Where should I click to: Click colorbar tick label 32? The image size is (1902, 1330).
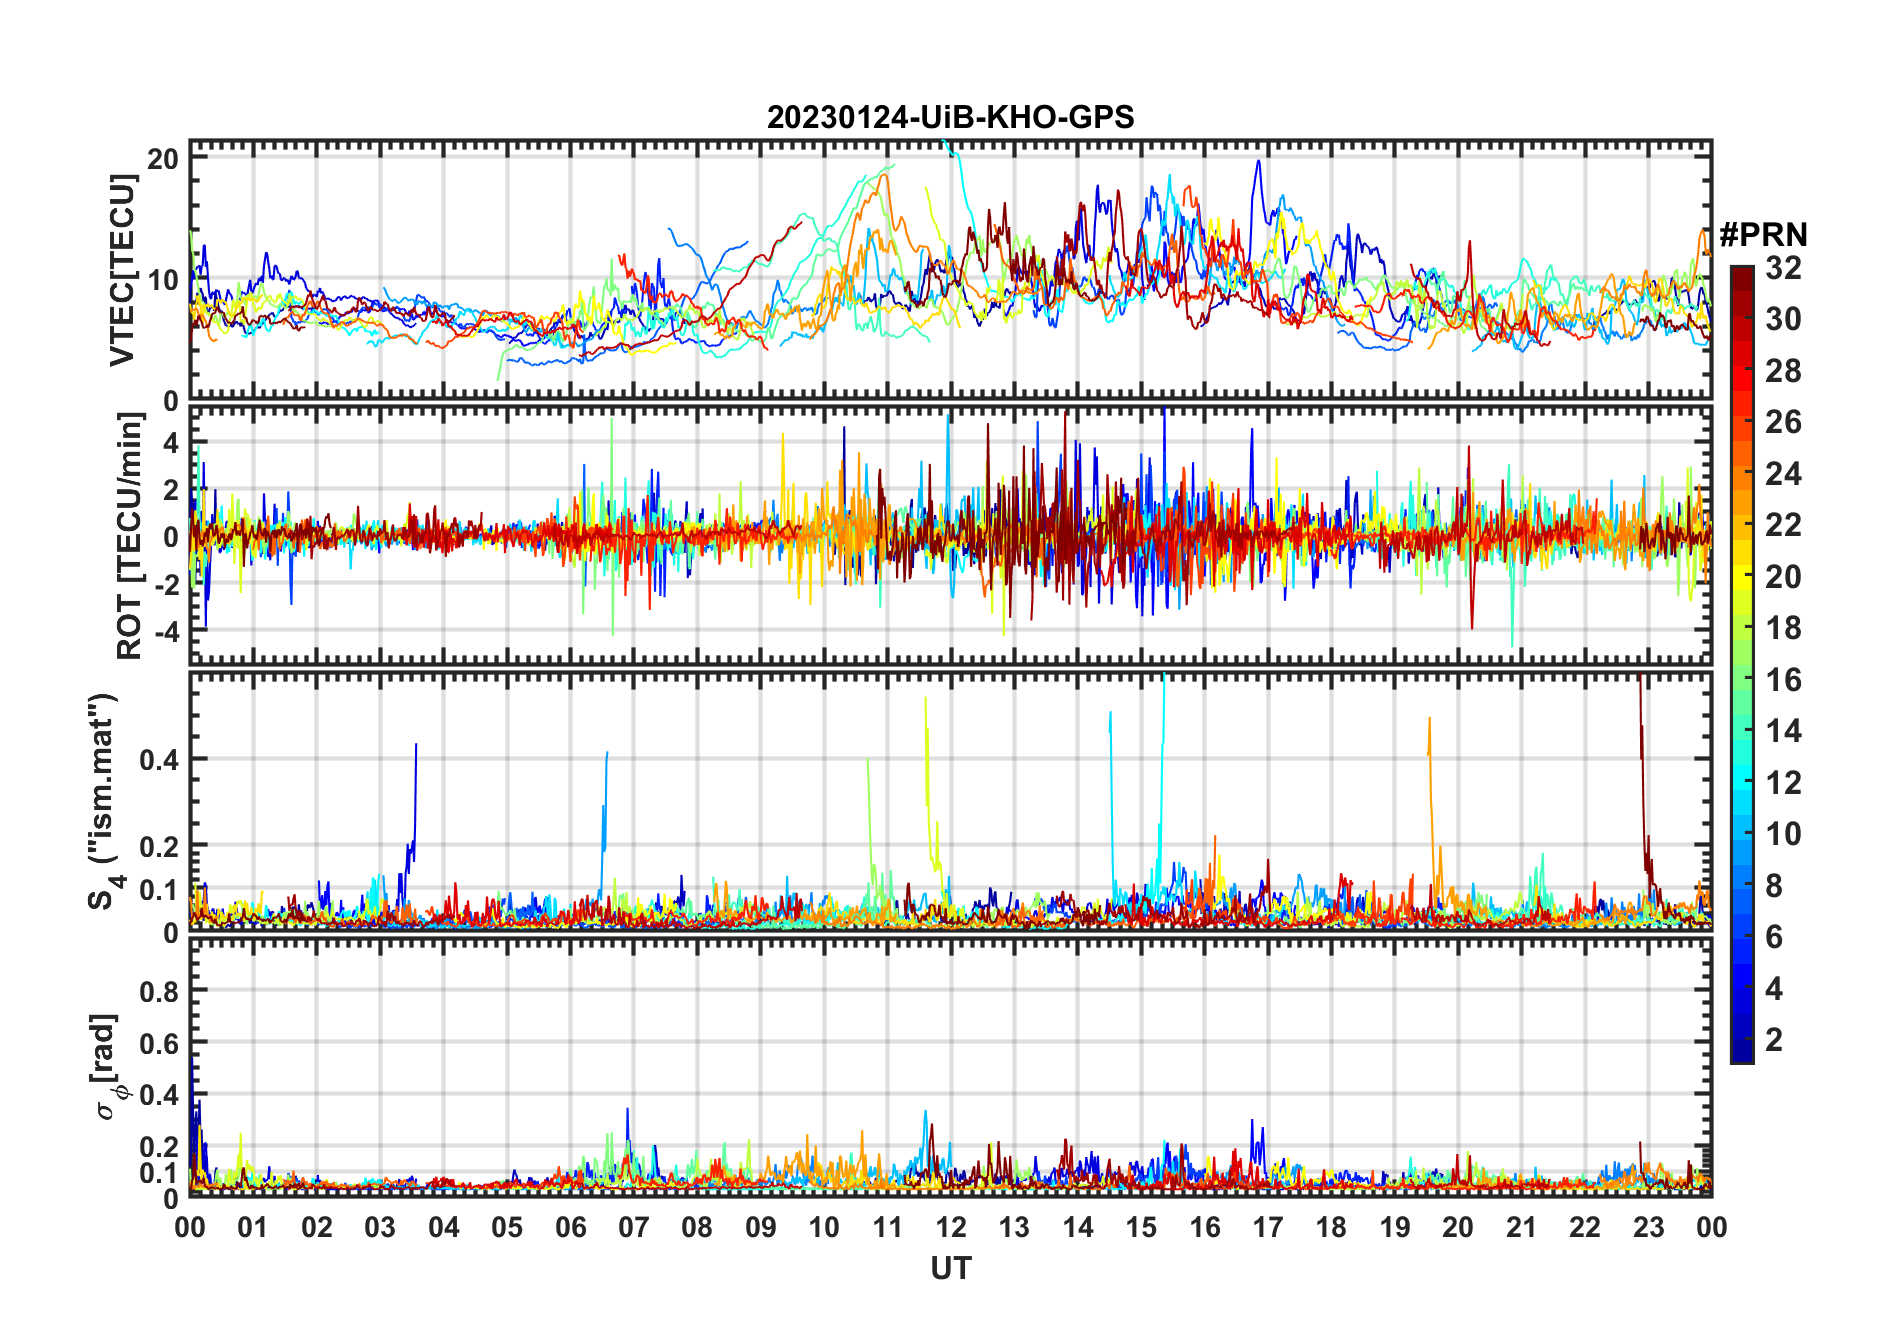tap(1783, 267)
